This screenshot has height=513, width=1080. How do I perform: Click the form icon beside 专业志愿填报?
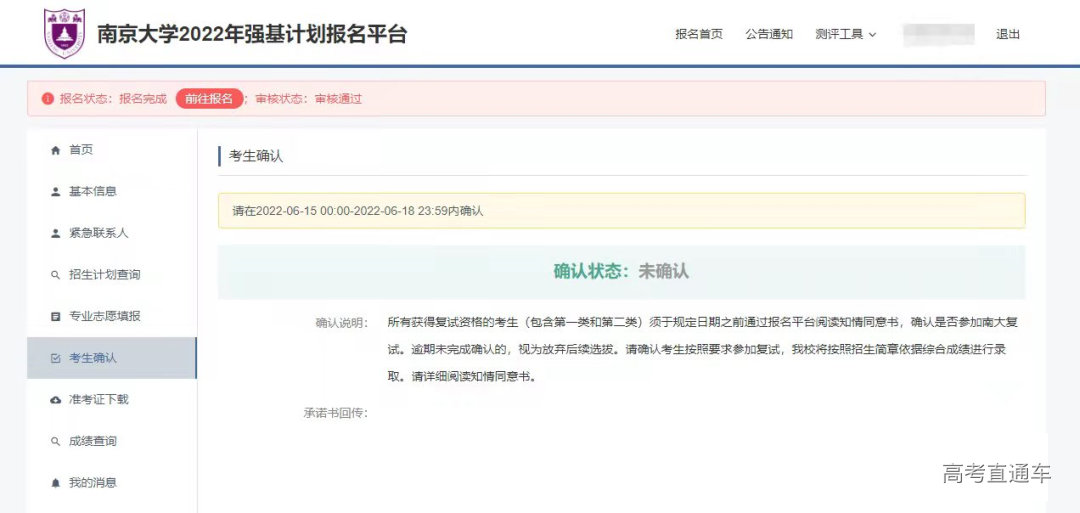pos(56,317)
